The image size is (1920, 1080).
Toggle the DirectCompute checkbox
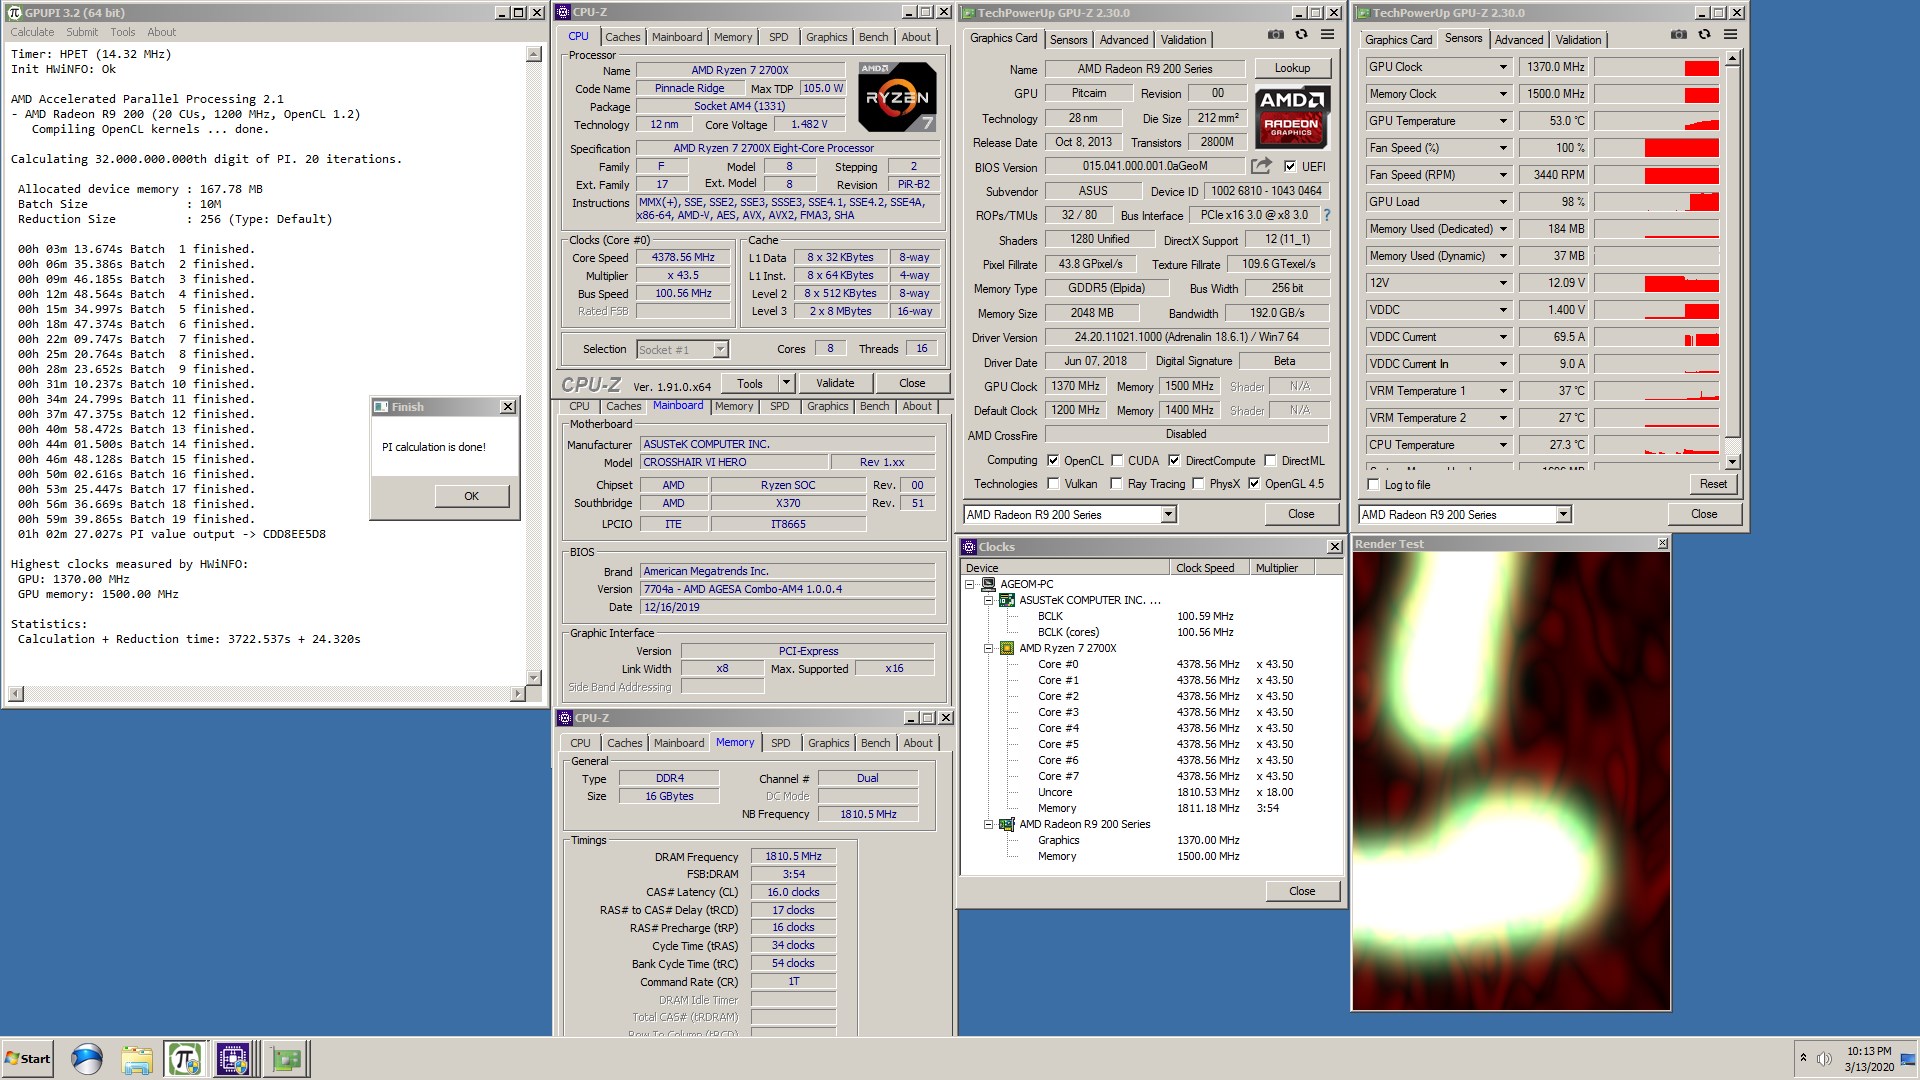tap(1174, 461)
